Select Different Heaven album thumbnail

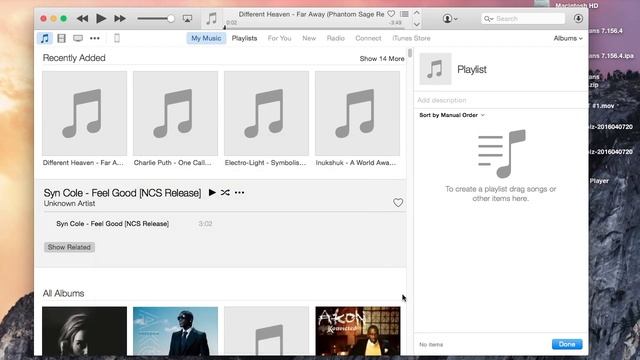pyautogui.click(x=84, y=113)
